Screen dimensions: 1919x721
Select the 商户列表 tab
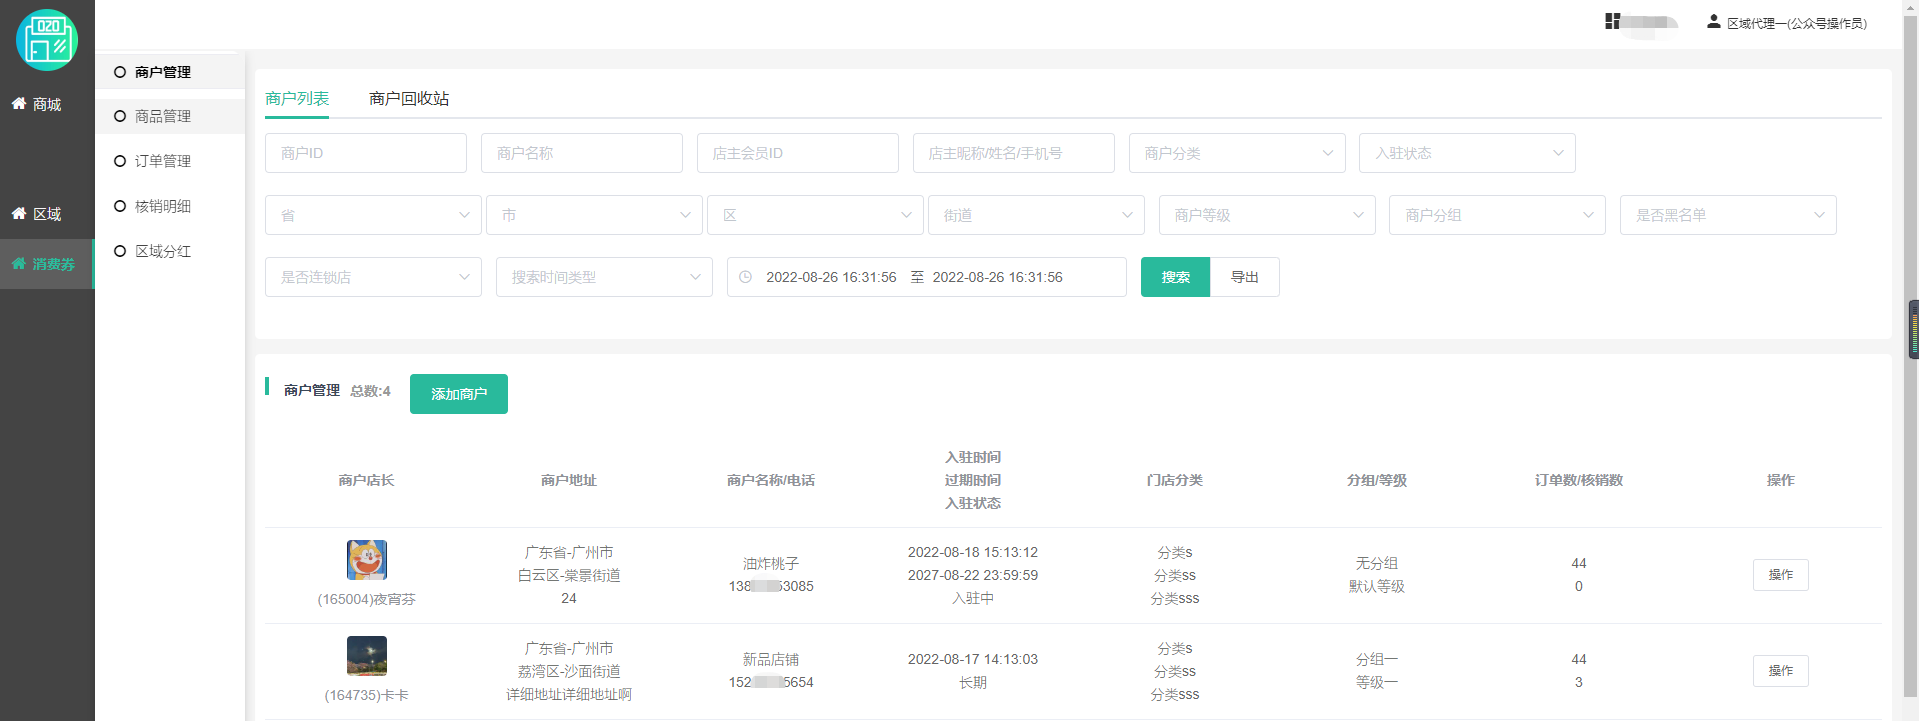coord(297,98)
